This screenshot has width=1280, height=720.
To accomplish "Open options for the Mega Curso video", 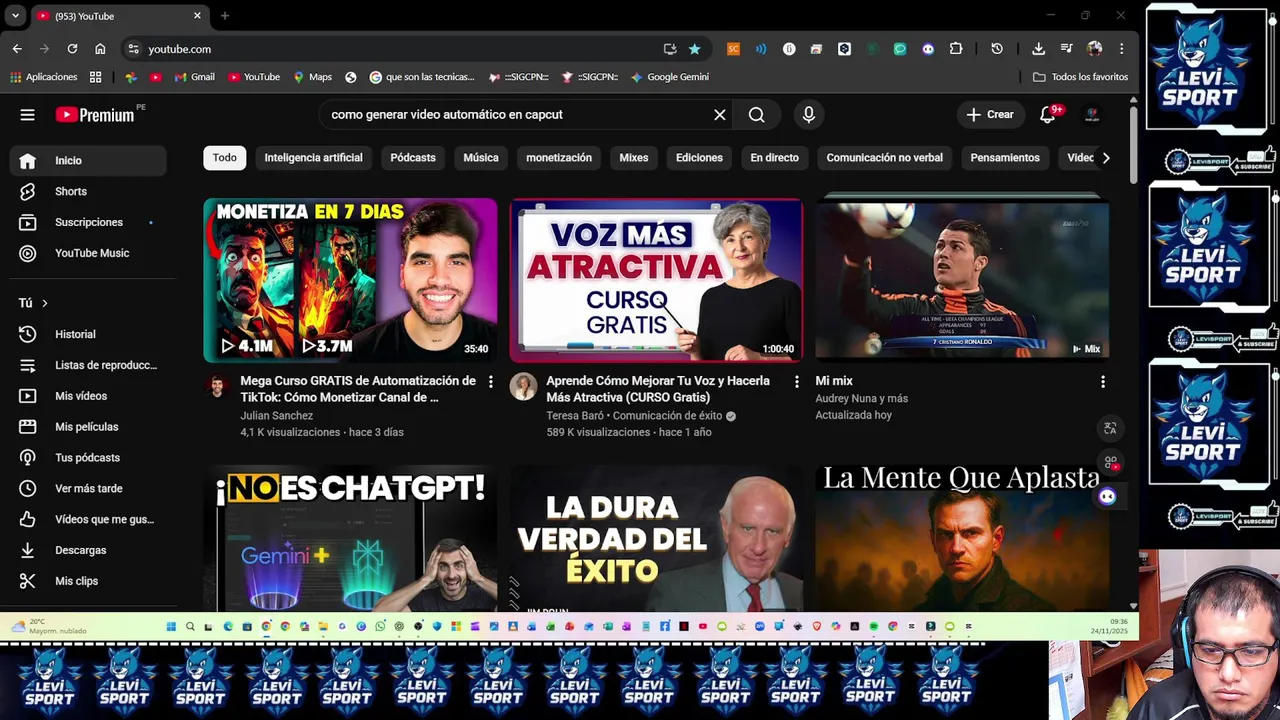I will [490, 382].
